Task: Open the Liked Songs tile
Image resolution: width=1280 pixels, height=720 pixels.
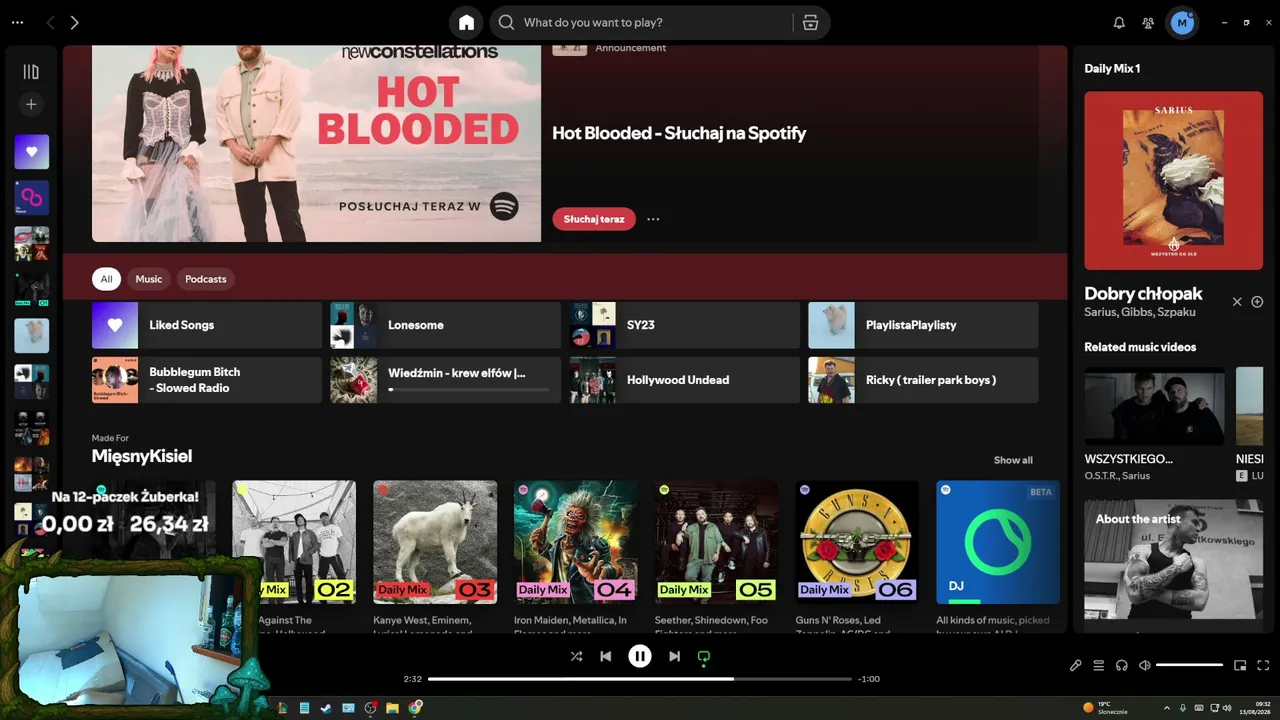Action: [207, 325]
